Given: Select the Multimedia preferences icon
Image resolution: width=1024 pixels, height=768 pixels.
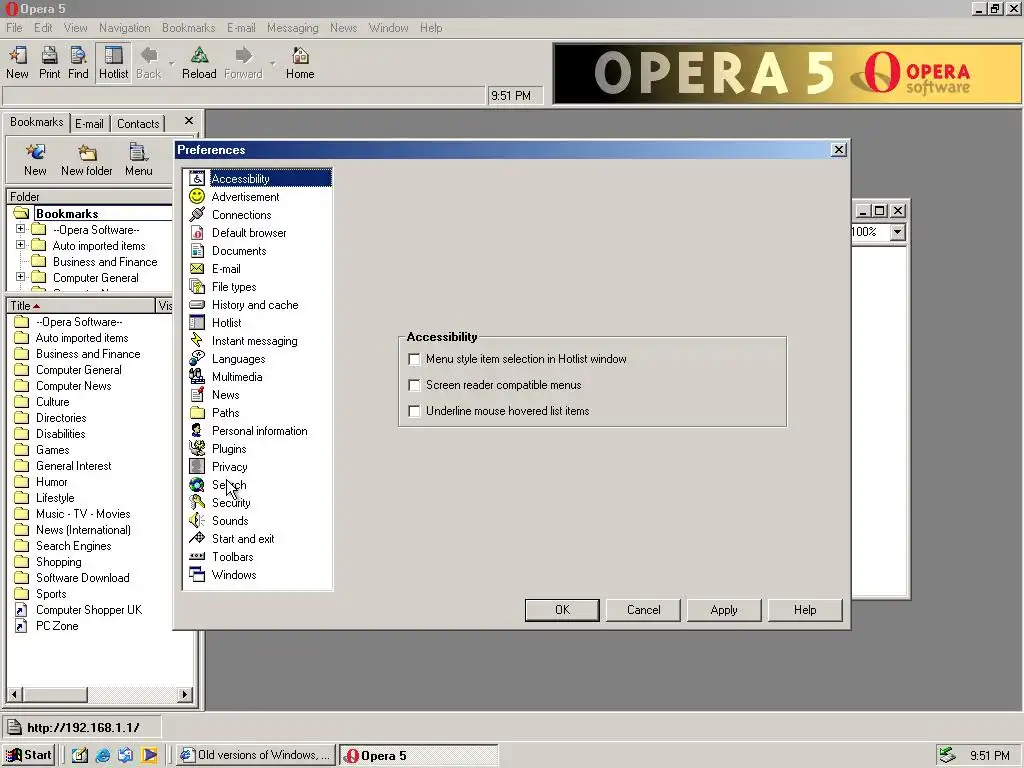Looking at the screenshot, I should tap(197, 376).
